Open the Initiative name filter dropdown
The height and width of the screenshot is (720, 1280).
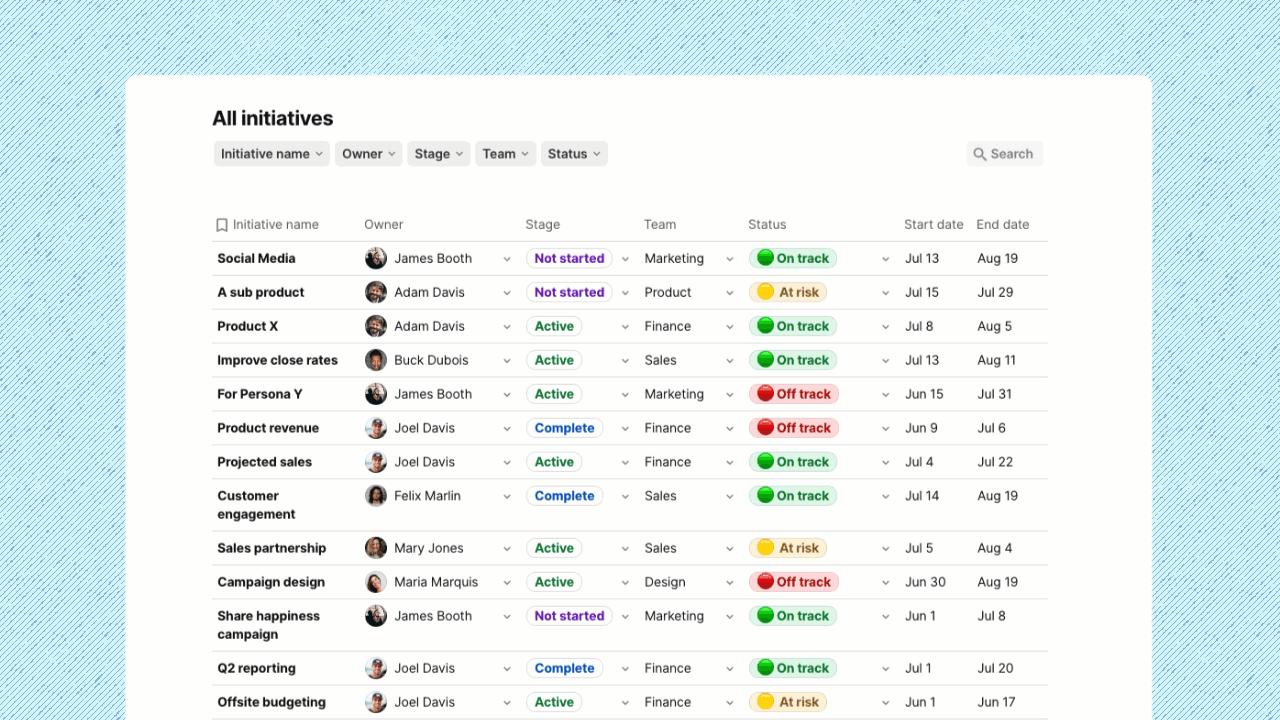271,154
